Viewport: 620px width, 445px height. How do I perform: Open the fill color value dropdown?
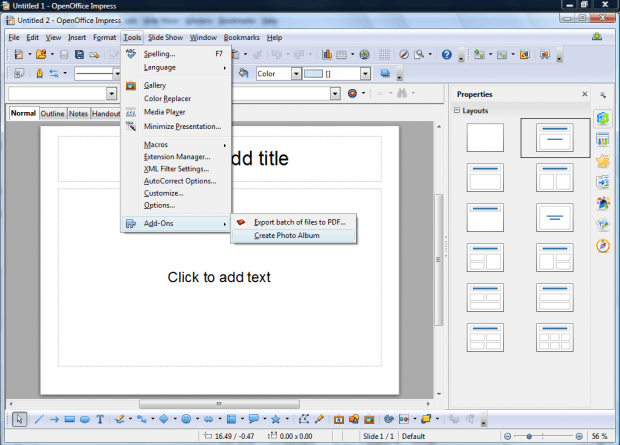pyautogui.click(x=365, y=74)
